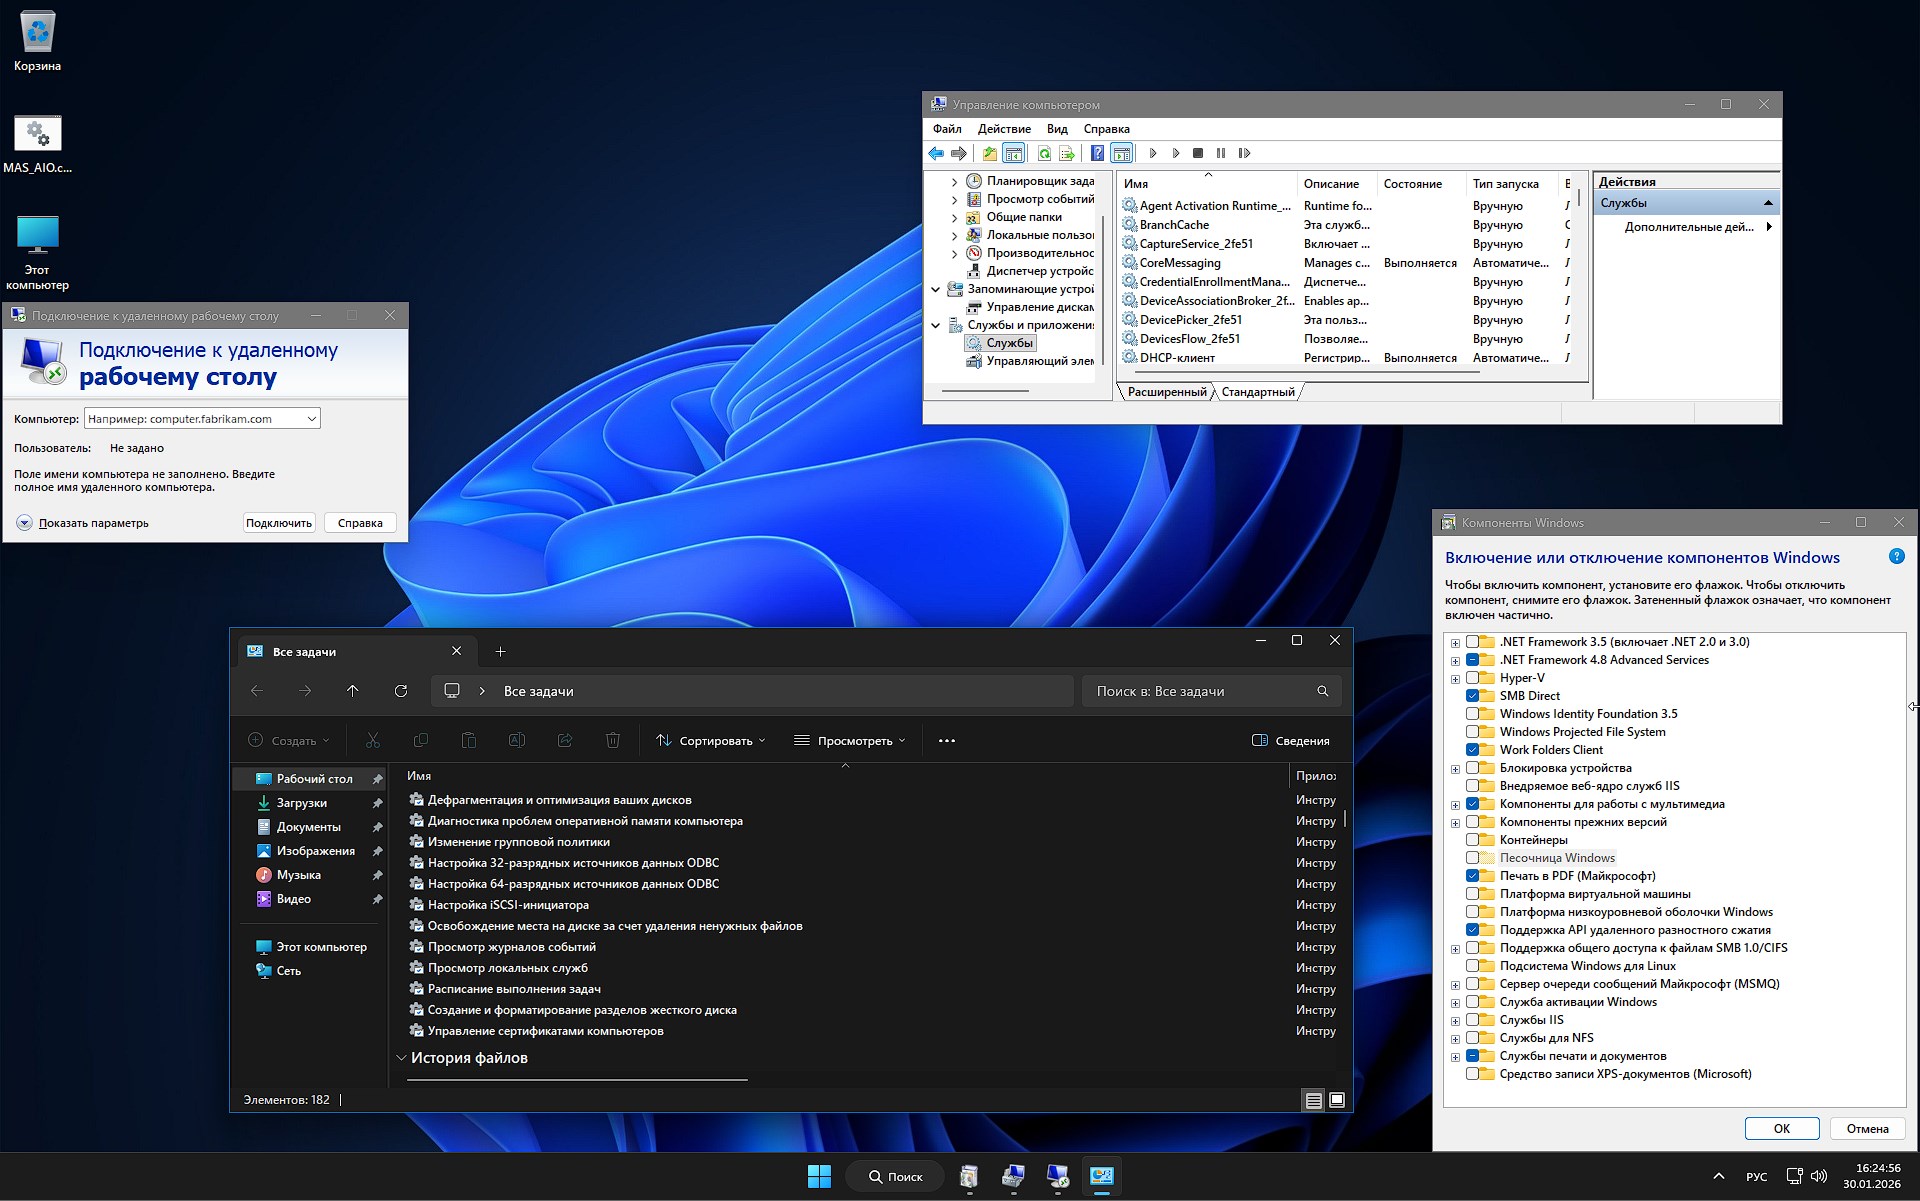Click the horizontal scrollbar in services list
Screen dimensions: 1920x1201
coord(1300,372)
